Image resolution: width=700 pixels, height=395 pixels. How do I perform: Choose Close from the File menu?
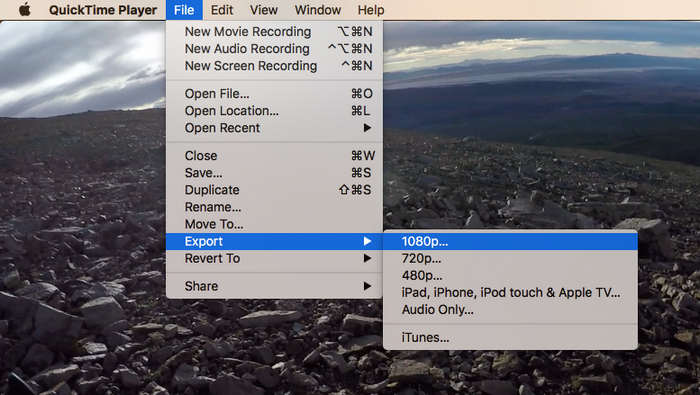click(274, 156)
